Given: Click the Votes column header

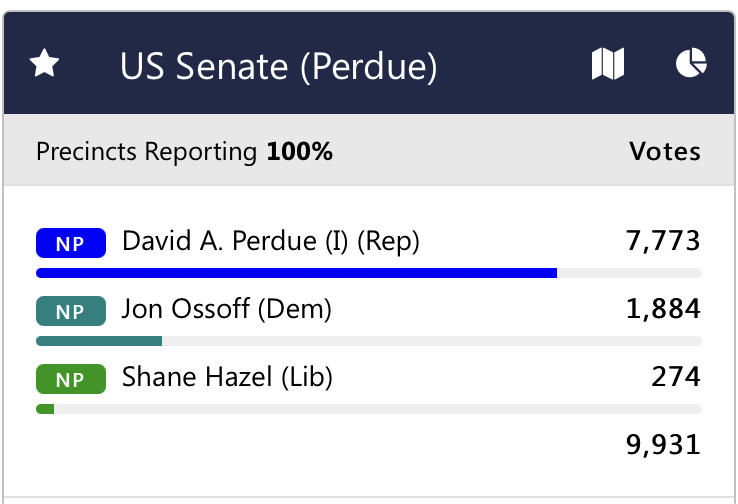Looking at the screenshot, I should click(x=665, y=152).
